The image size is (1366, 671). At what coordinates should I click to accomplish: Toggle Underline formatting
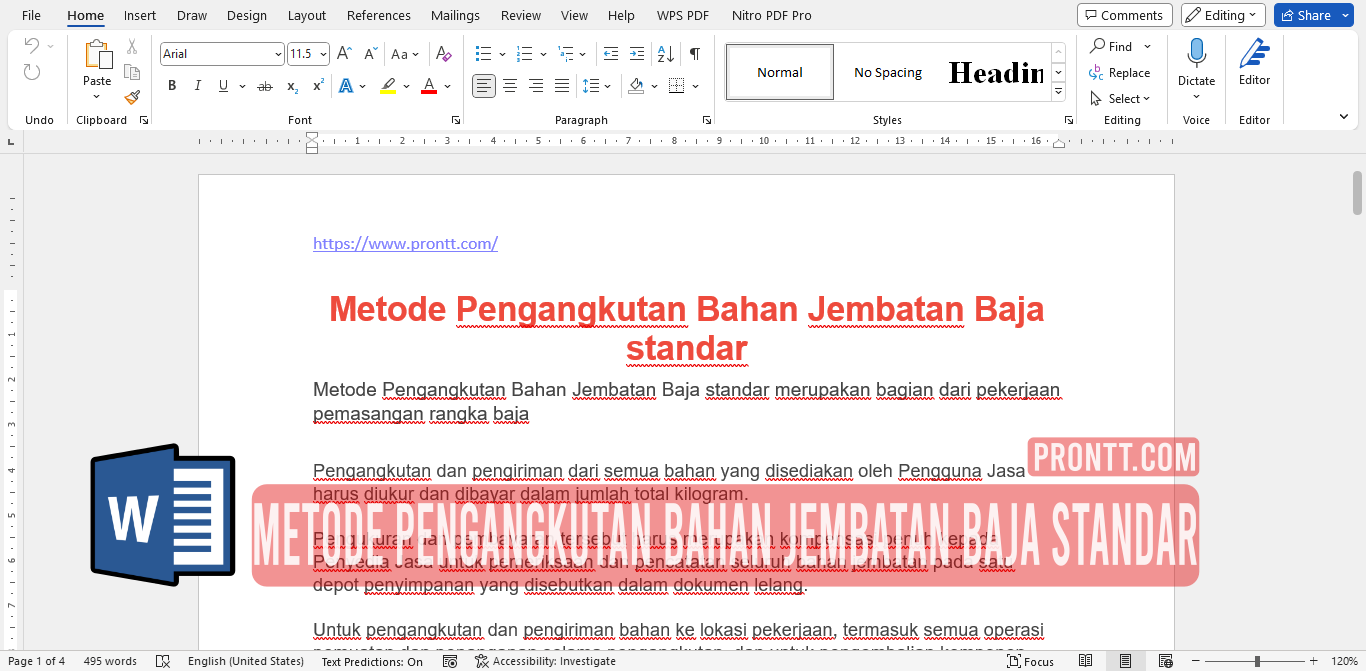223,87
